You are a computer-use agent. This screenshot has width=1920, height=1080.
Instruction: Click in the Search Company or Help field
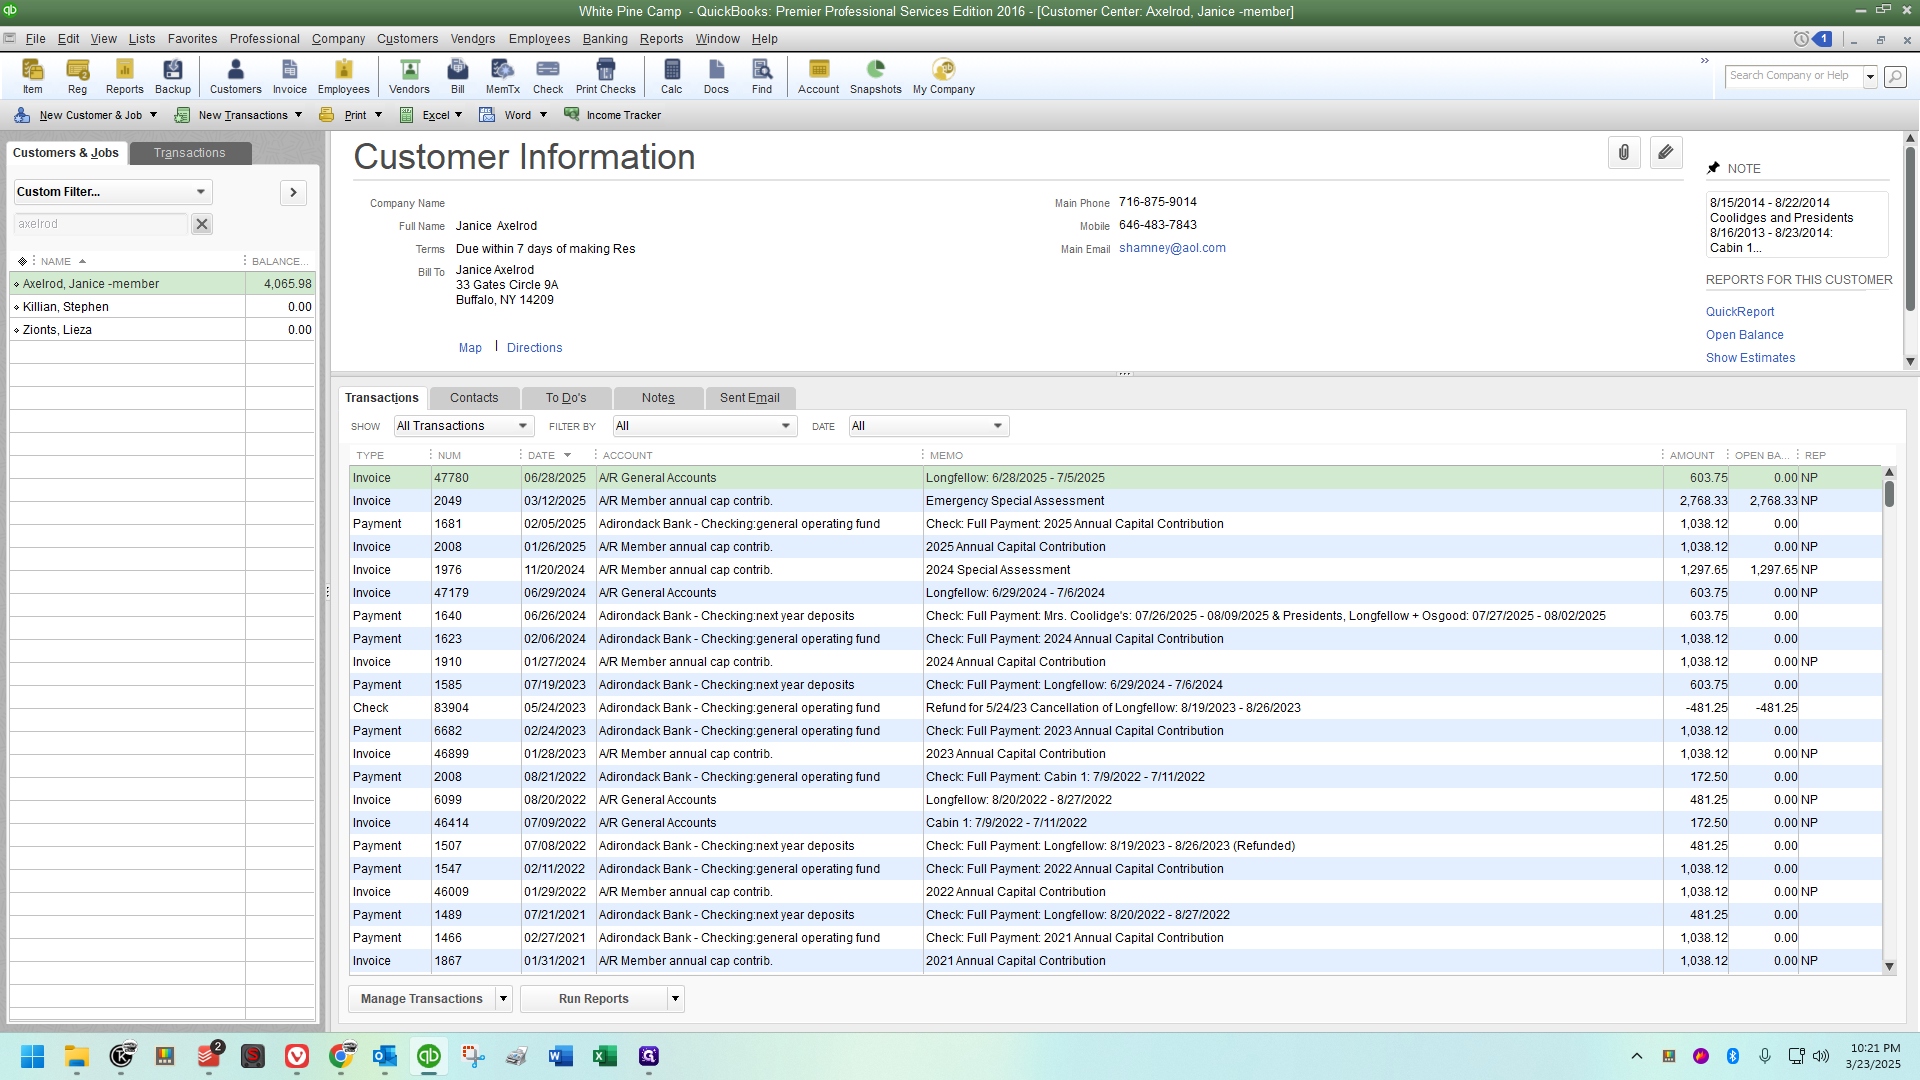coord(1794,76)
